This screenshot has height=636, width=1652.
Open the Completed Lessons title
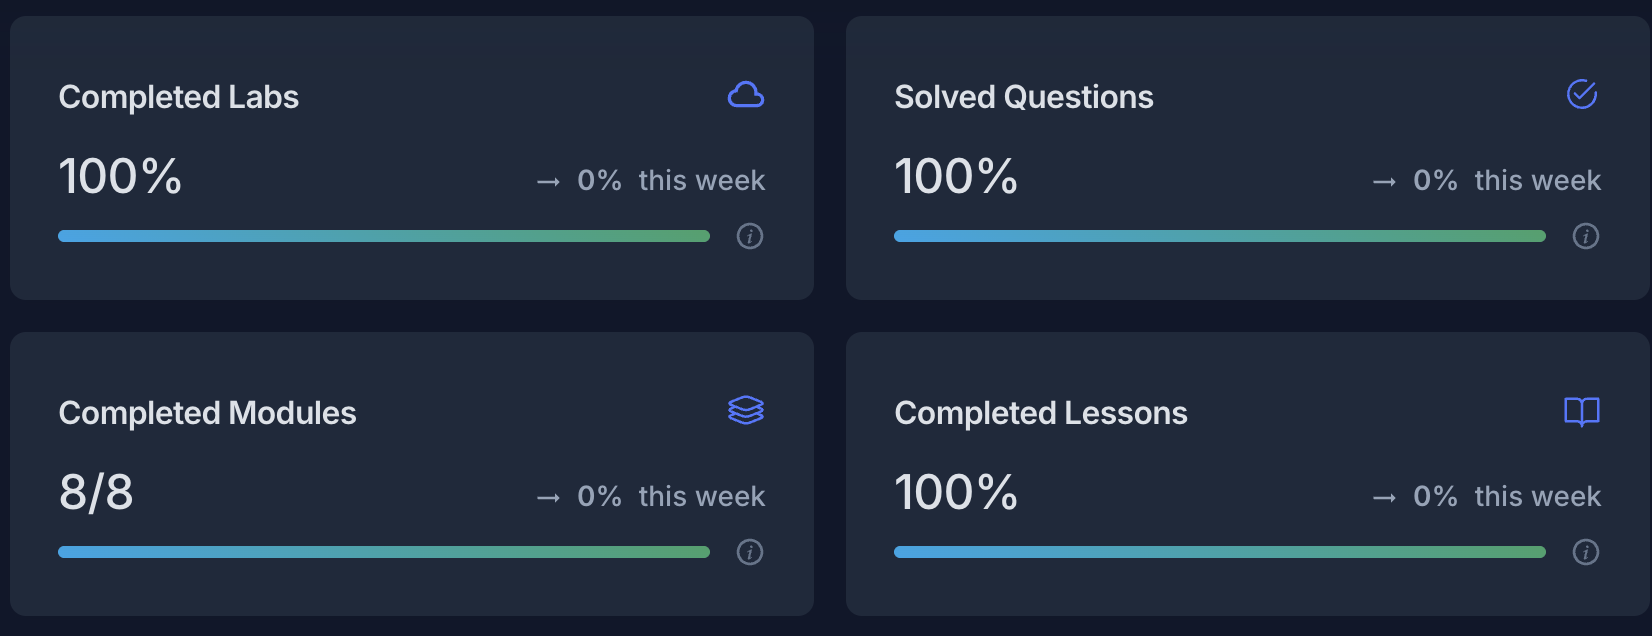coord(1041,413)
